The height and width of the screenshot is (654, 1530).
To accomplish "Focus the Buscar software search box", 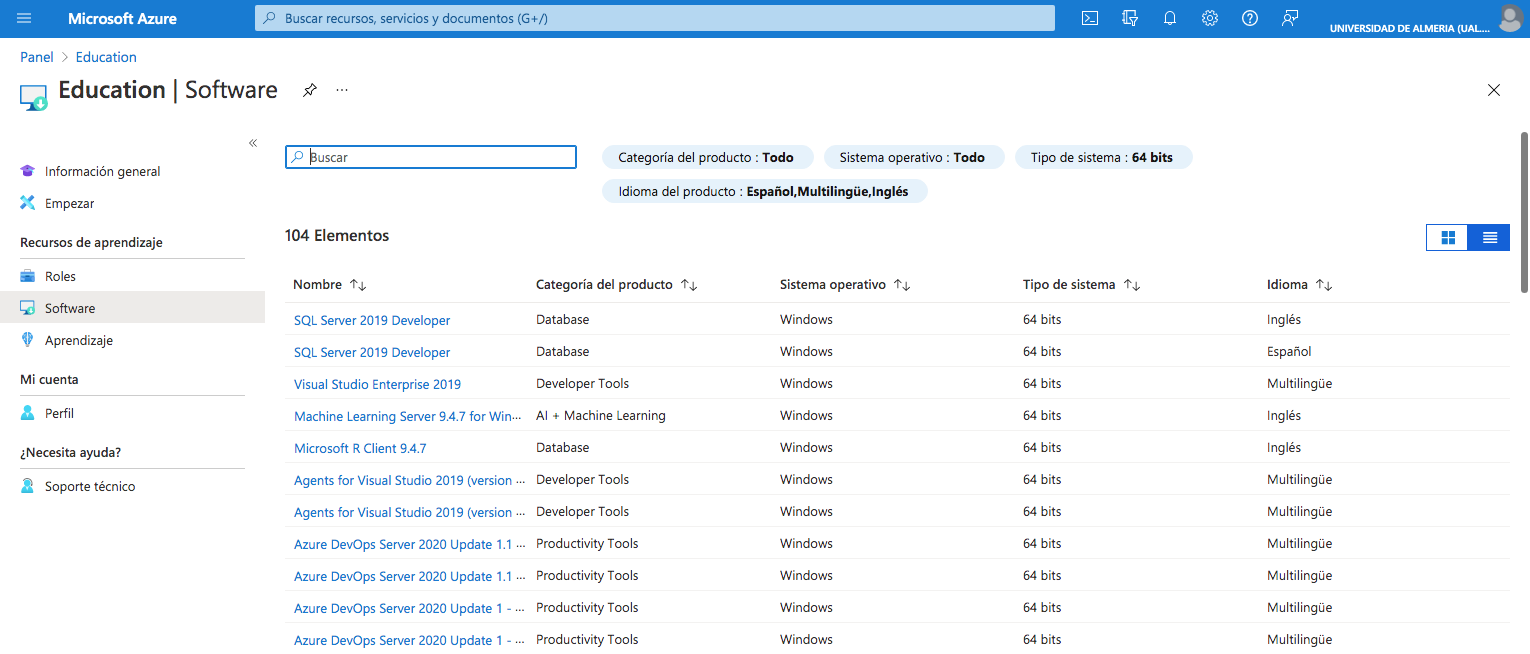I will click(431, 157).
